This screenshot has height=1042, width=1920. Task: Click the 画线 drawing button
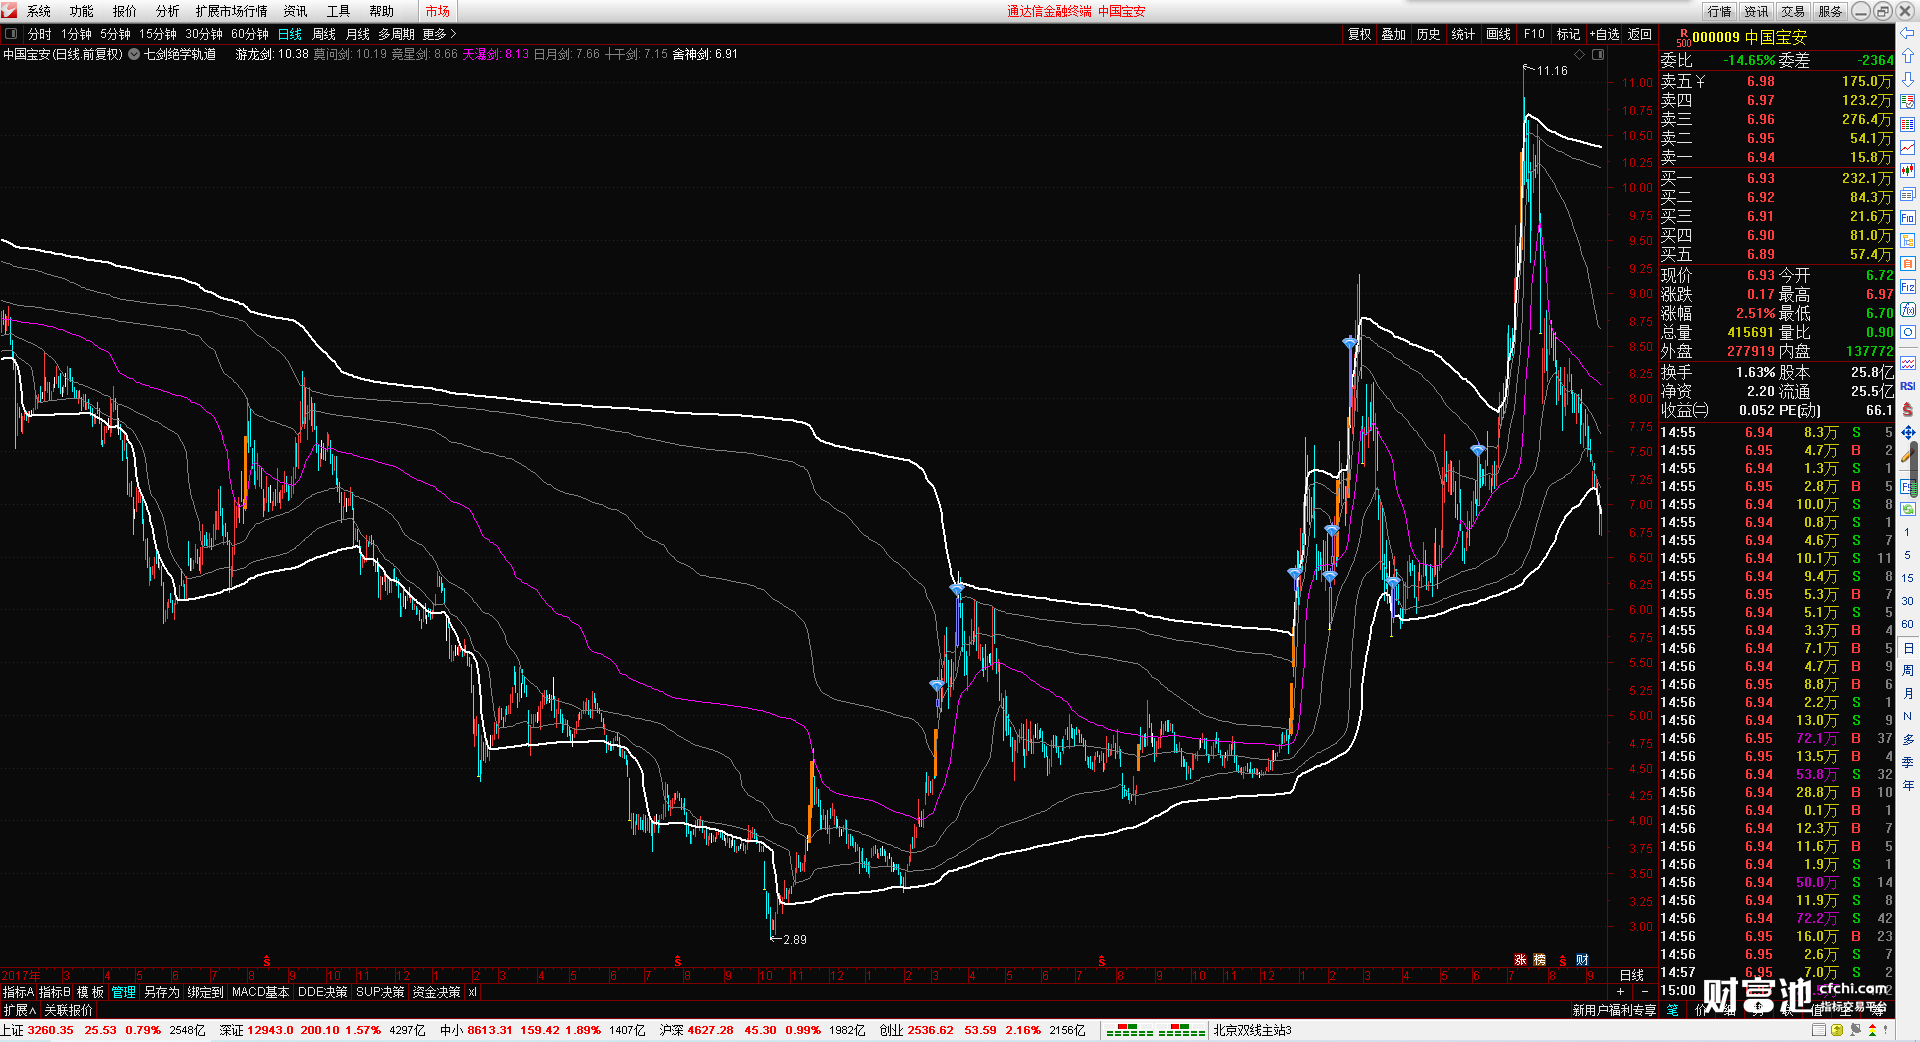1499,34
